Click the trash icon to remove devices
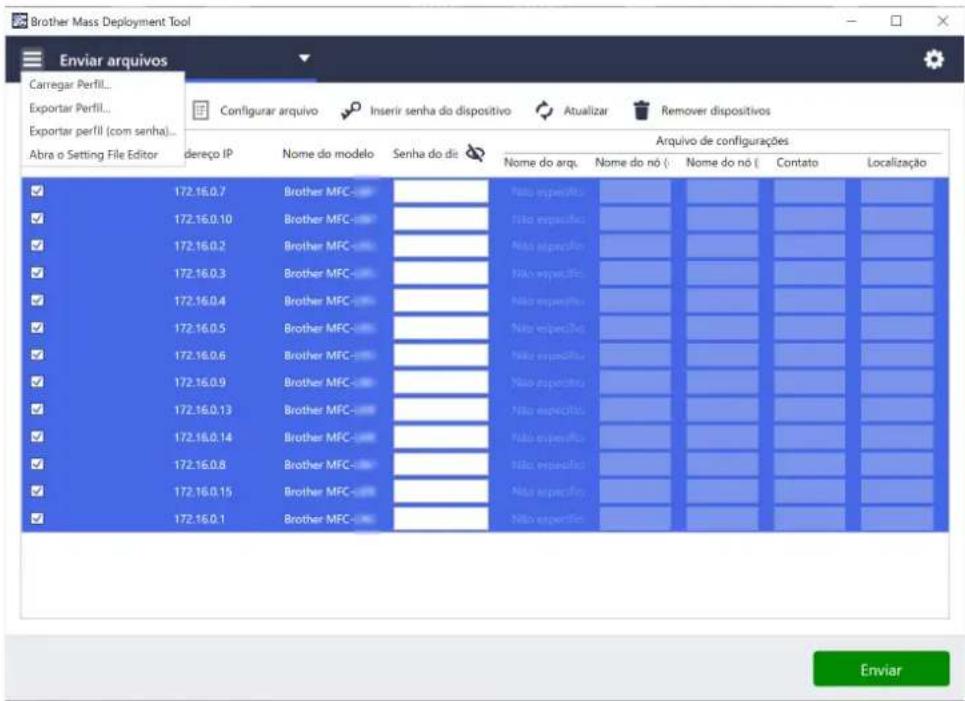The width and height of the screenshot is (965, 701). [x=641, y=111]
